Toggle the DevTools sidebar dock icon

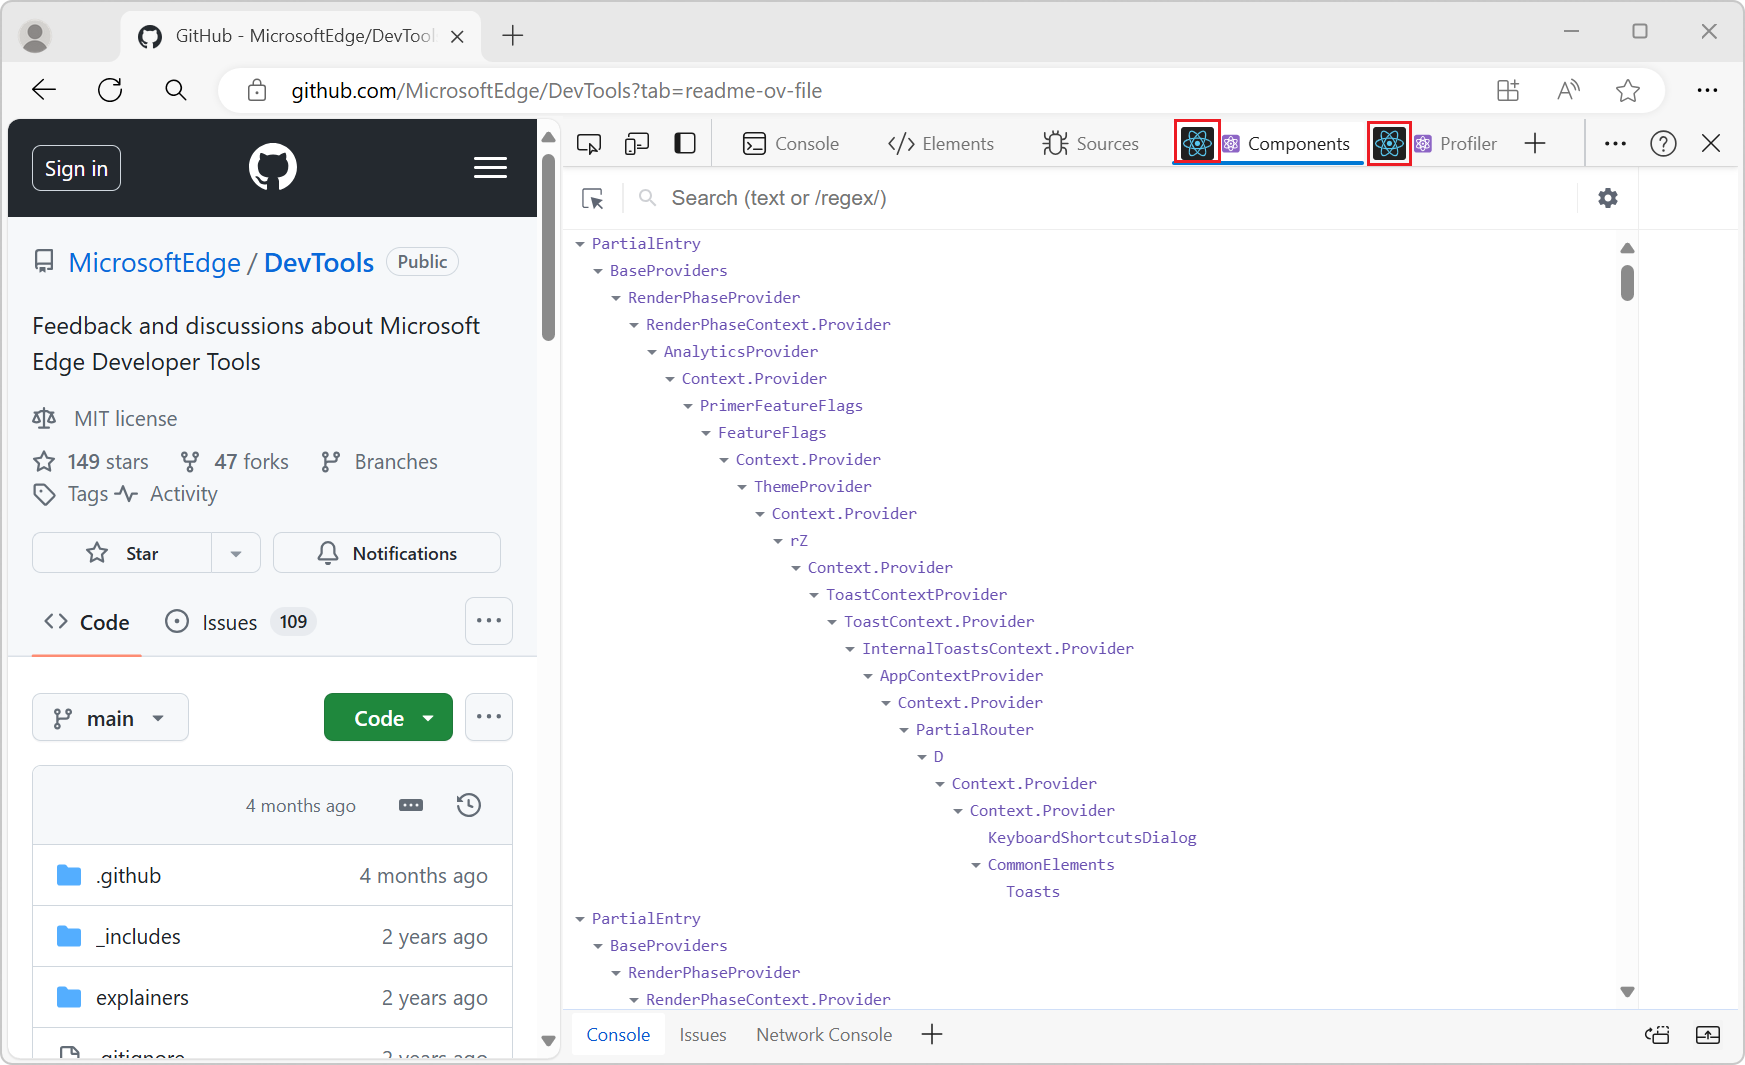click(685, 144)
